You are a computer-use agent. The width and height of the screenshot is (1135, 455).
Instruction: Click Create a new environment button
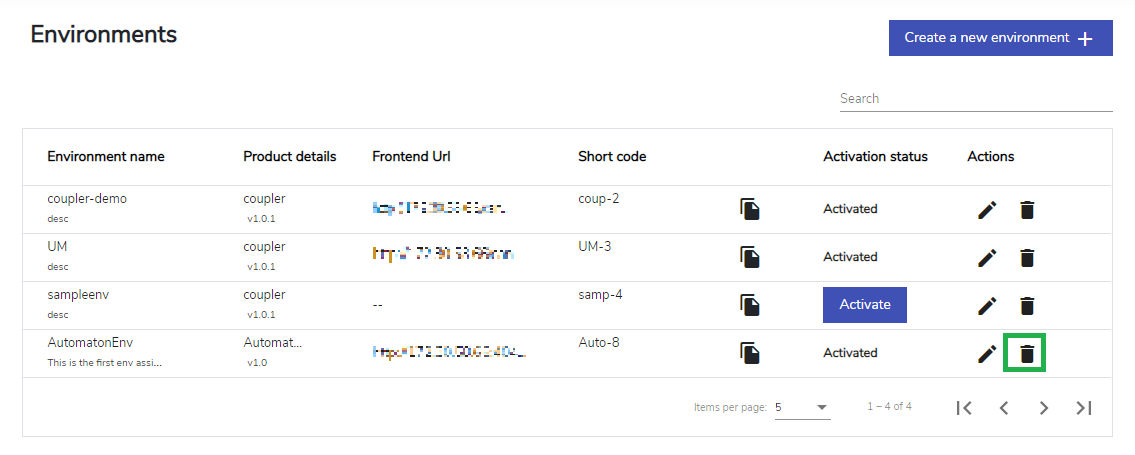1000,38
